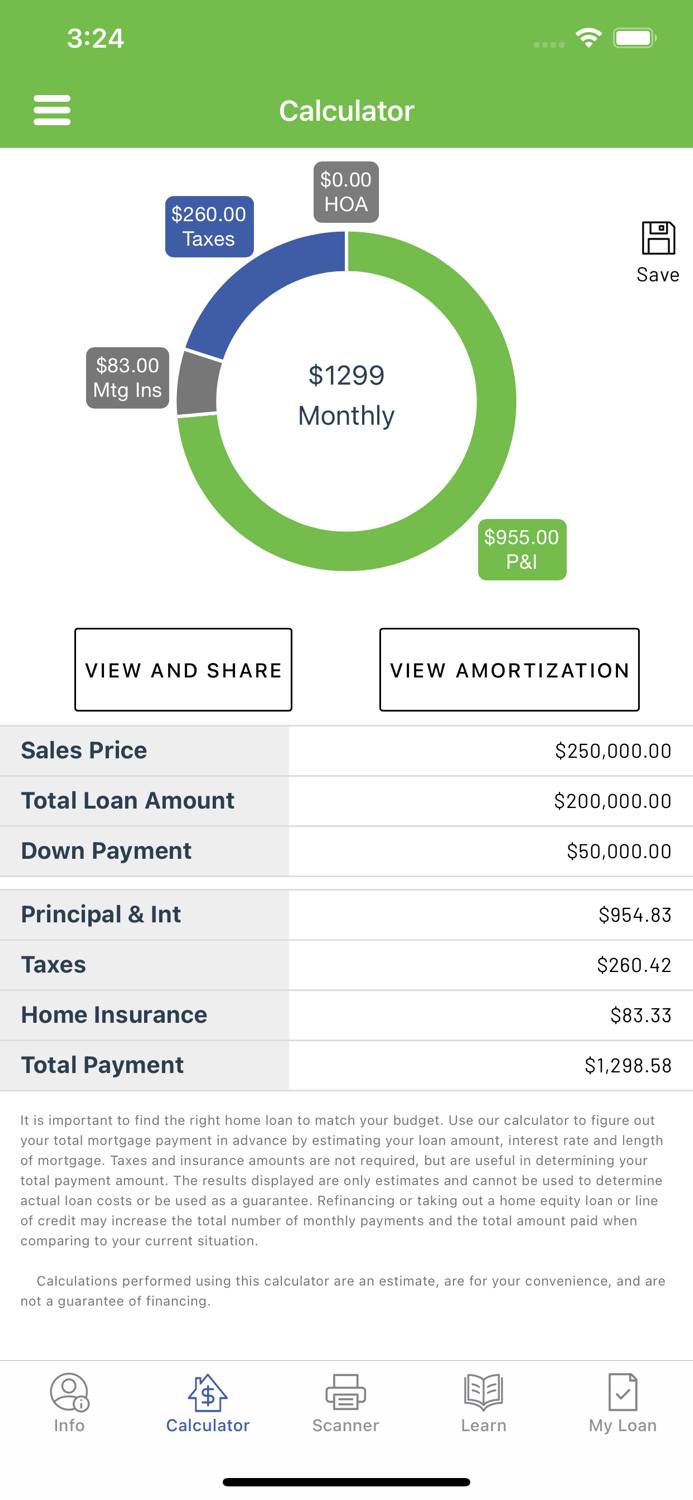Select the $955.00 P&I chart label
Viewport: 693px width, 1500px height.
tap(521, 549)
